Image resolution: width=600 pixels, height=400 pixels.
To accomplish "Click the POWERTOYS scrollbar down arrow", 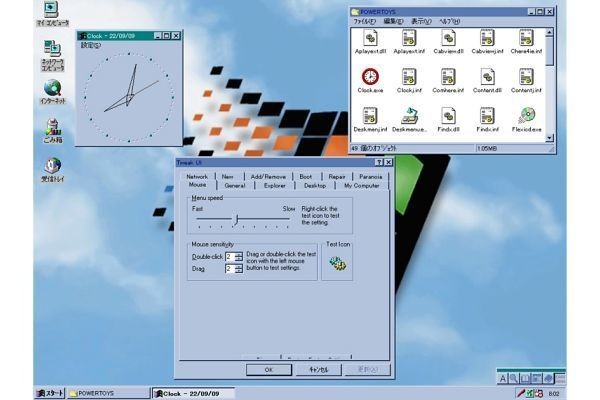I will tap(549, 138).
